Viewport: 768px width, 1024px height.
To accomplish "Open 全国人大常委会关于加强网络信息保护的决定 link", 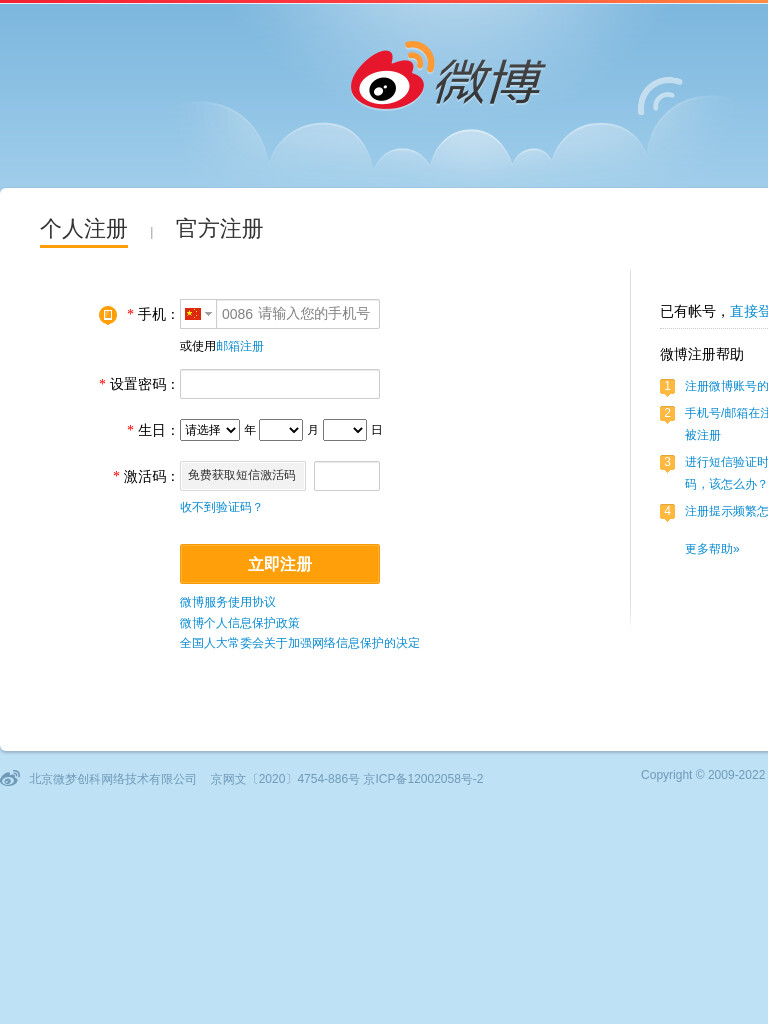I will (x=300, y=643).
